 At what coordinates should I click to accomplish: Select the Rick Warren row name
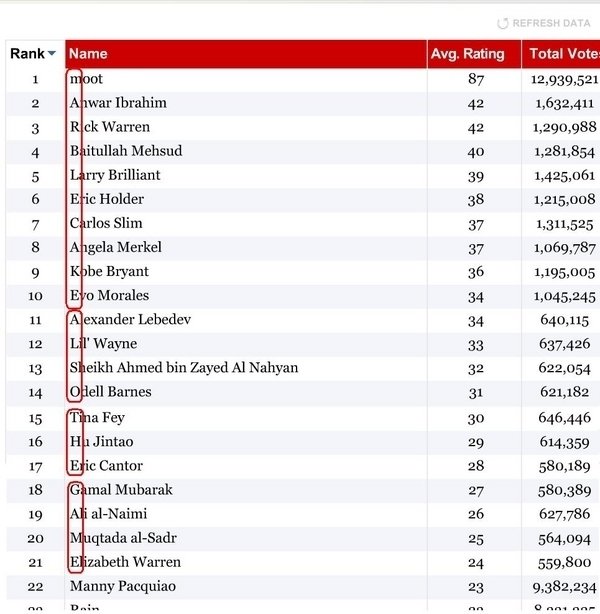110,127
